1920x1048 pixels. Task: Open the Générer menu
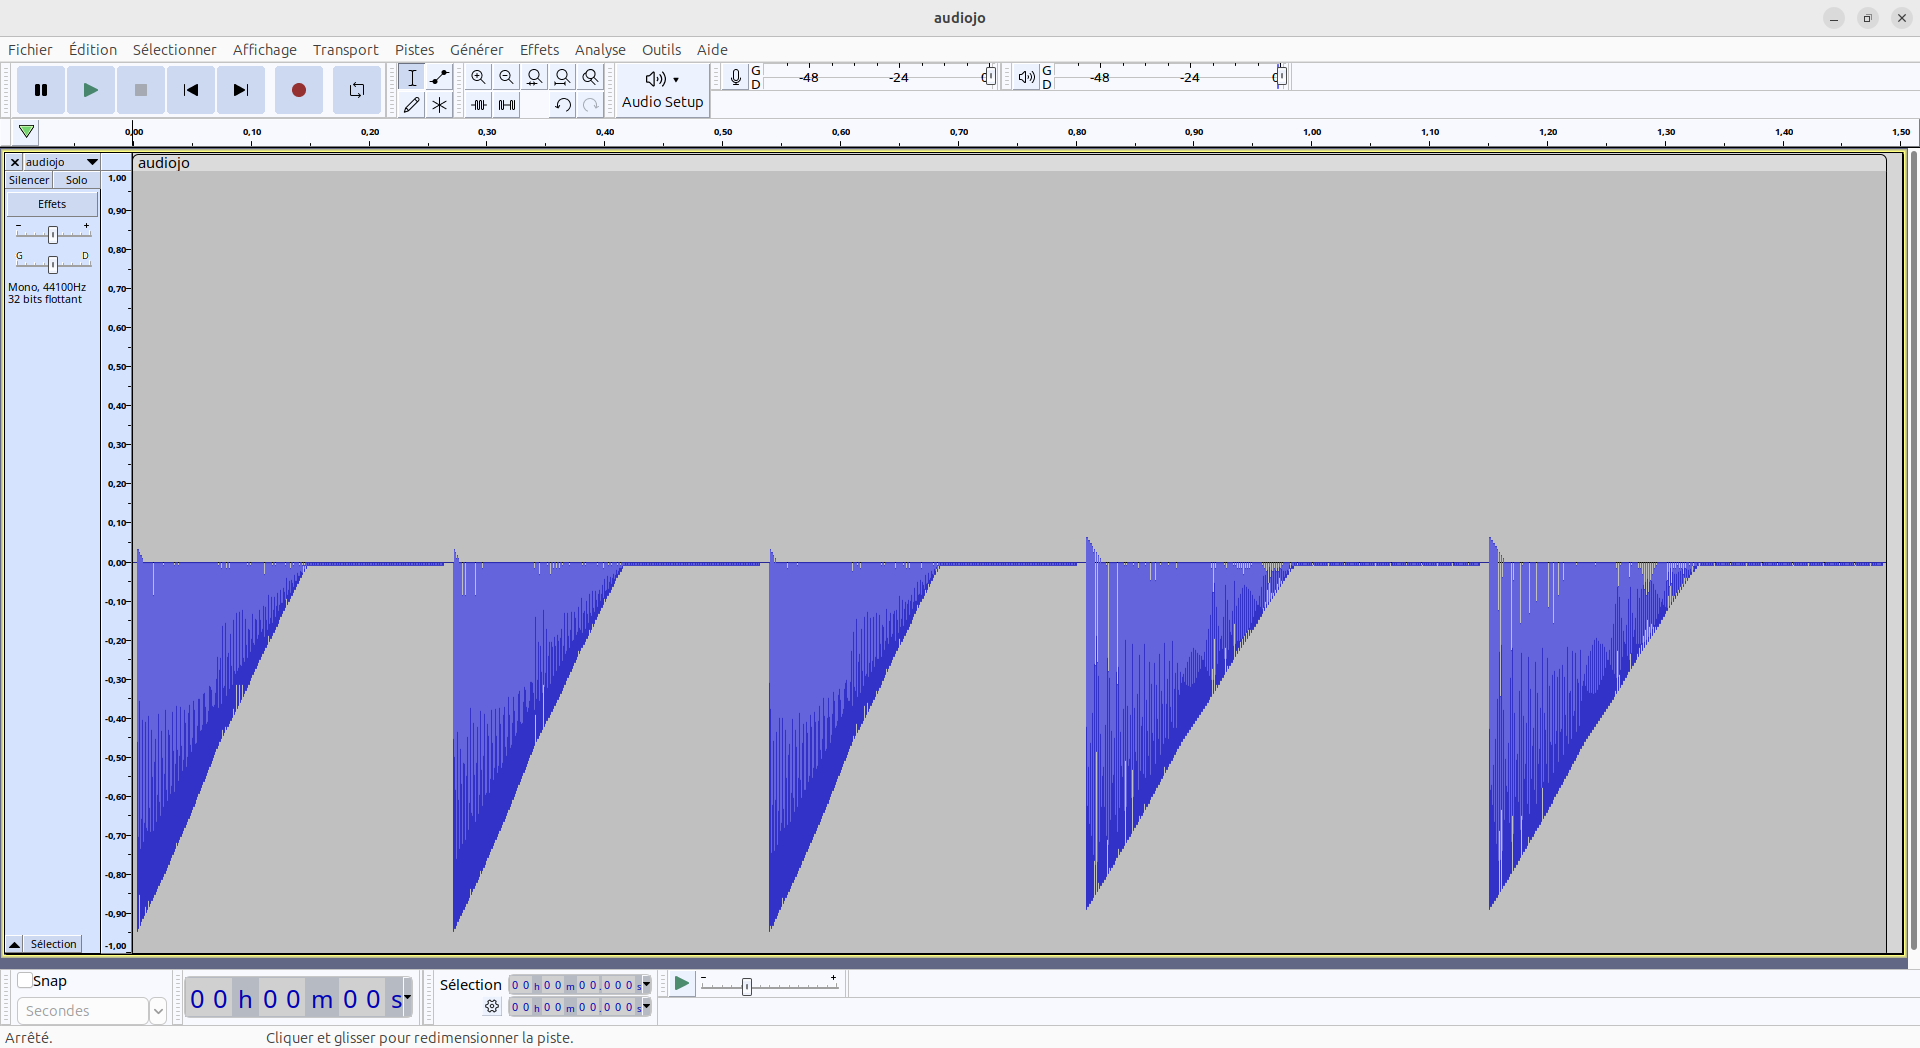[x=476, y=50]
